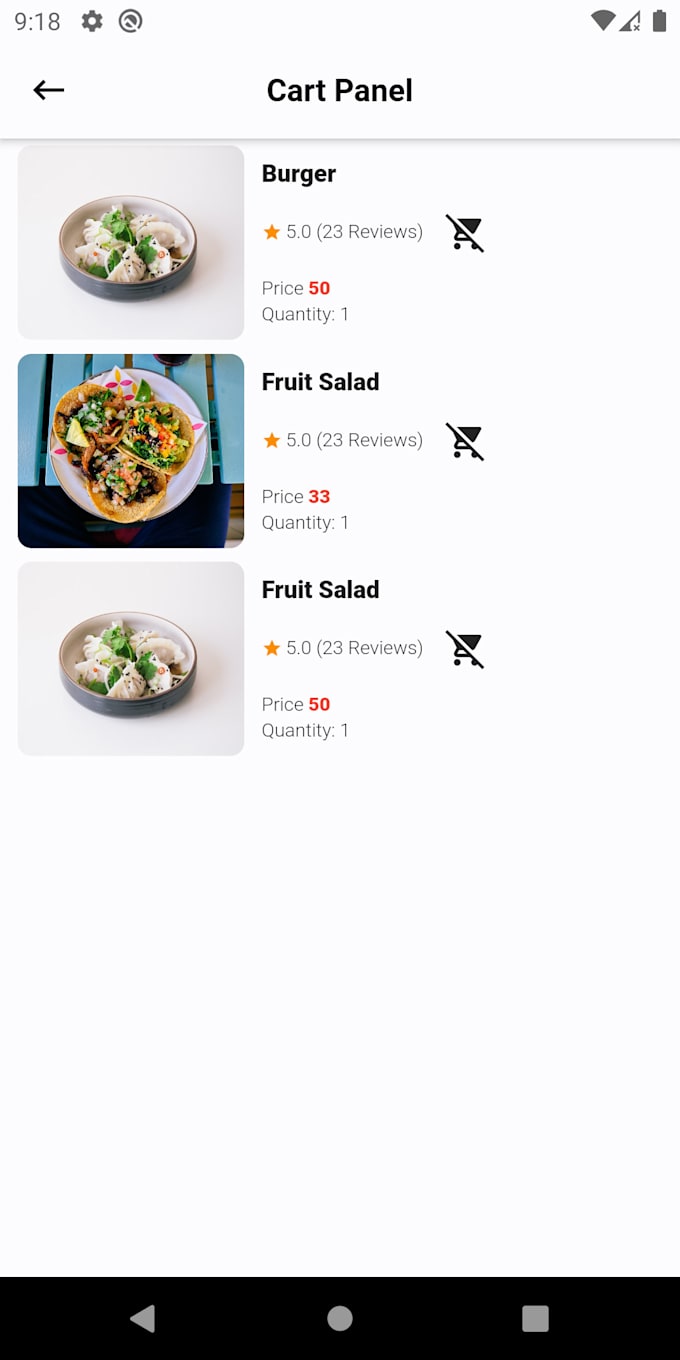Tap Burger's 5.0 (23 Reviews) text
The width and height of the screenshot is (680, 1360).
click(x=354, y=232)
